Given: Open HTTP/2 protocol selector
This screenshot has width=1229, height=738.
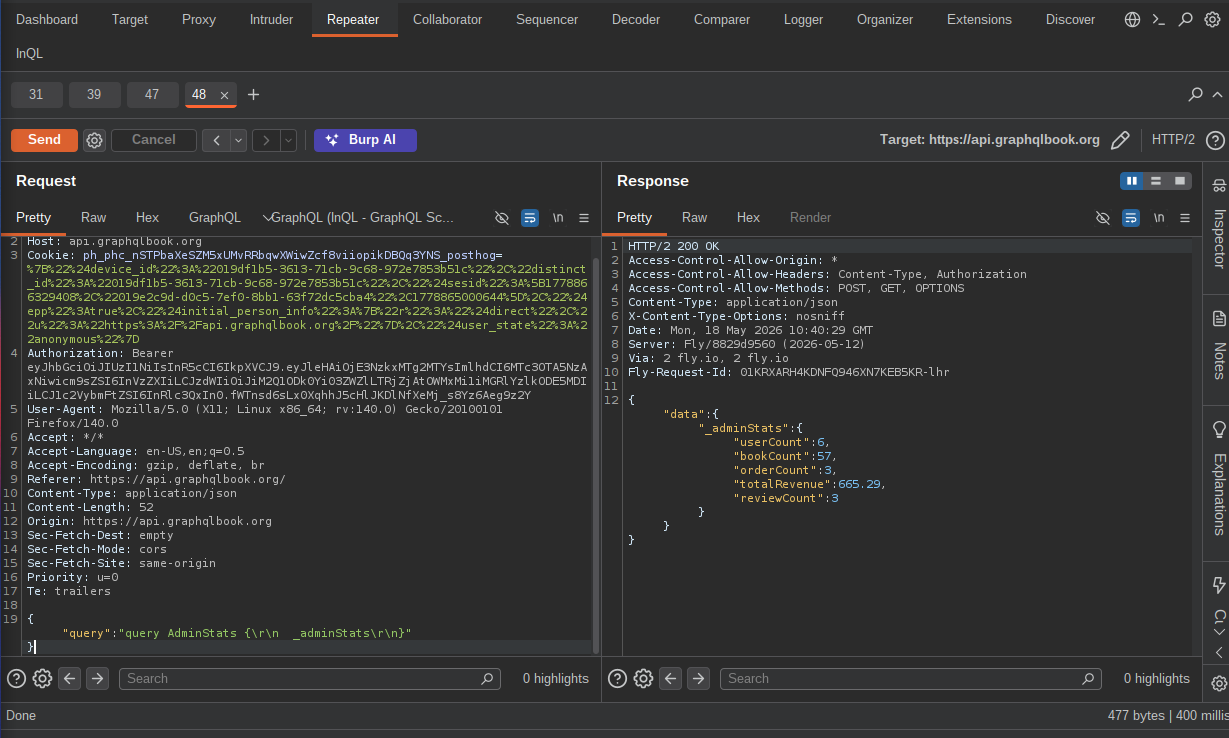Looking at the screenshot, I should point(1173,140).
